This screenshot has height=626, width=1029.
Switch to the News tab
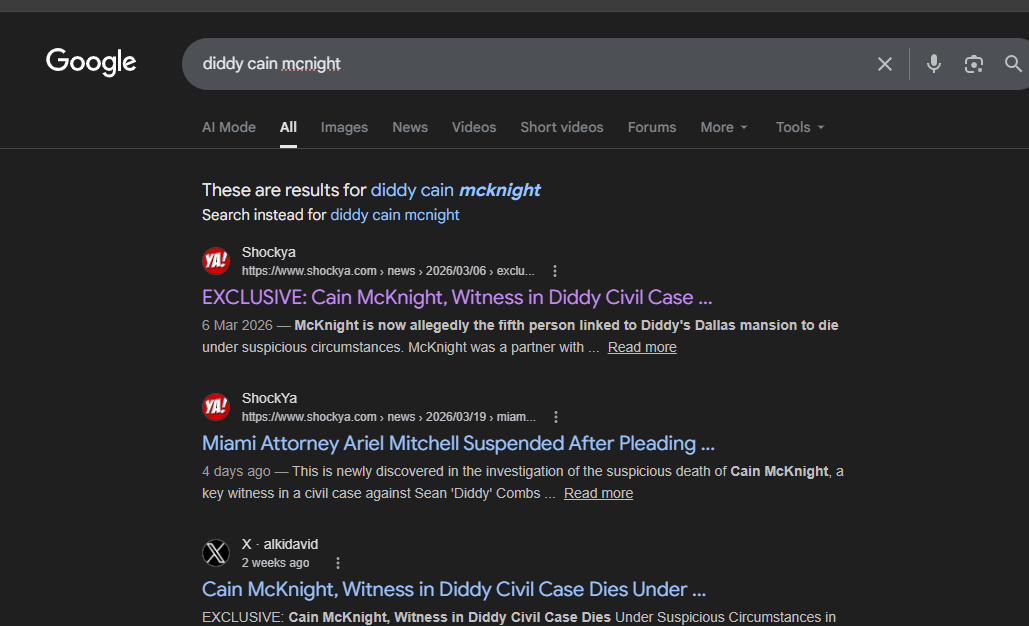point(410,127)
